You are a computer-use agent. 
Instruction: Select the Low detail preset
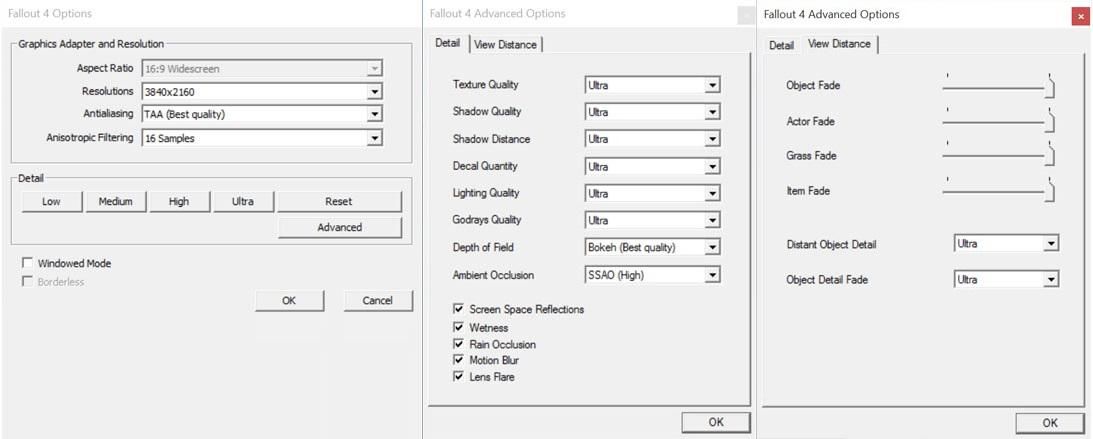coord(52,201)
